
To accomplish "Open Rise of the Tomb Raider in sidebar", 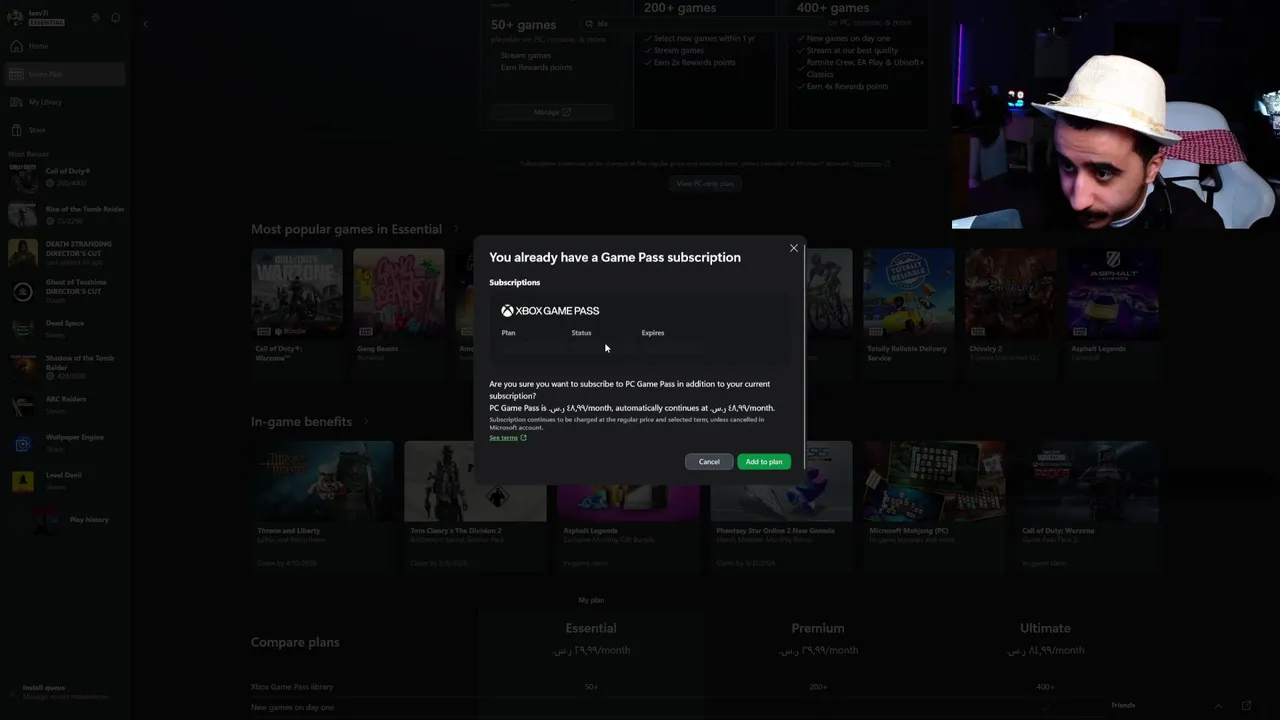I will 67,214.
